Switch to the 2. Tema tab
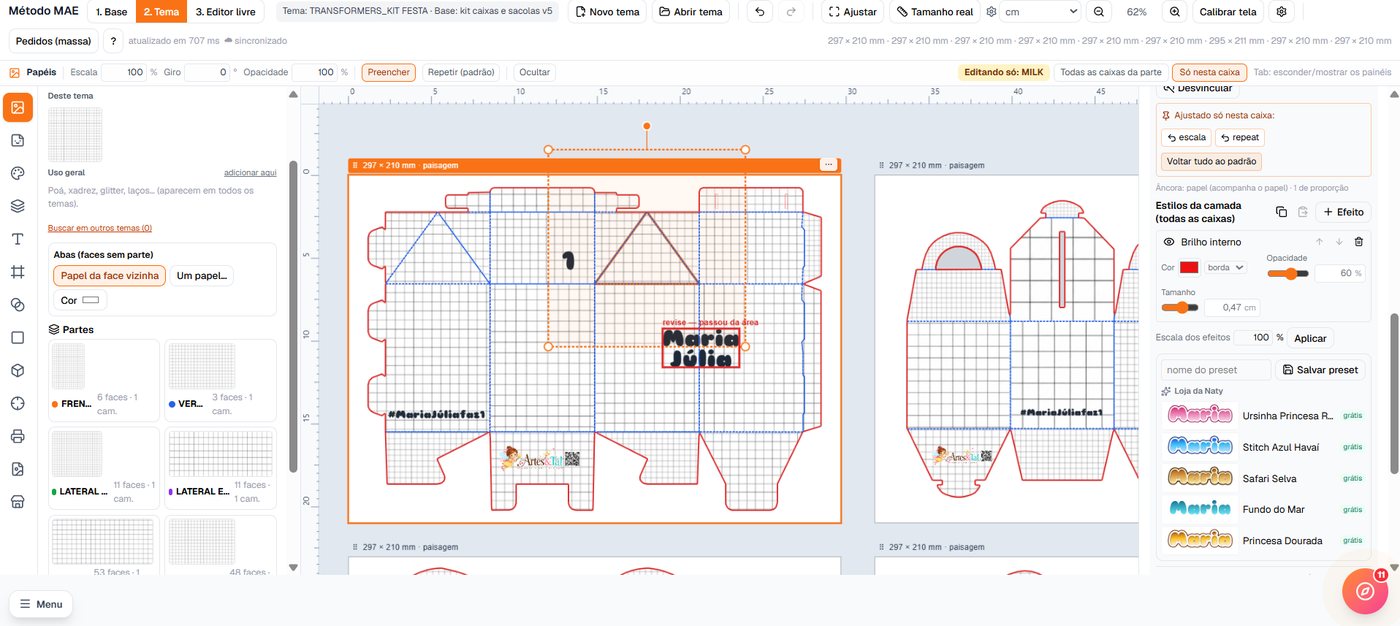This screenshot has height=626, width=1400. pyautogui.click(x=161, y=12)
